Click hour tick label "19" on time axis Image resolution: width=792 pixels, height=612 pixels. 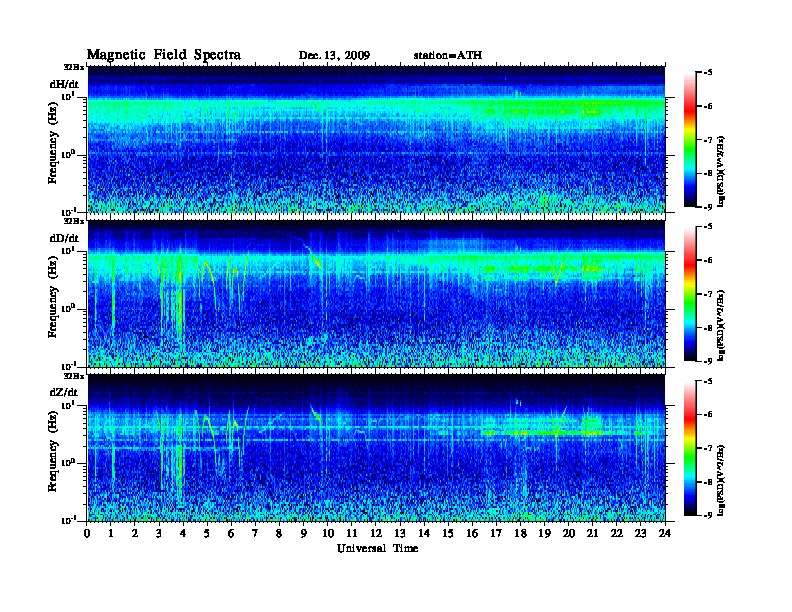544,534
